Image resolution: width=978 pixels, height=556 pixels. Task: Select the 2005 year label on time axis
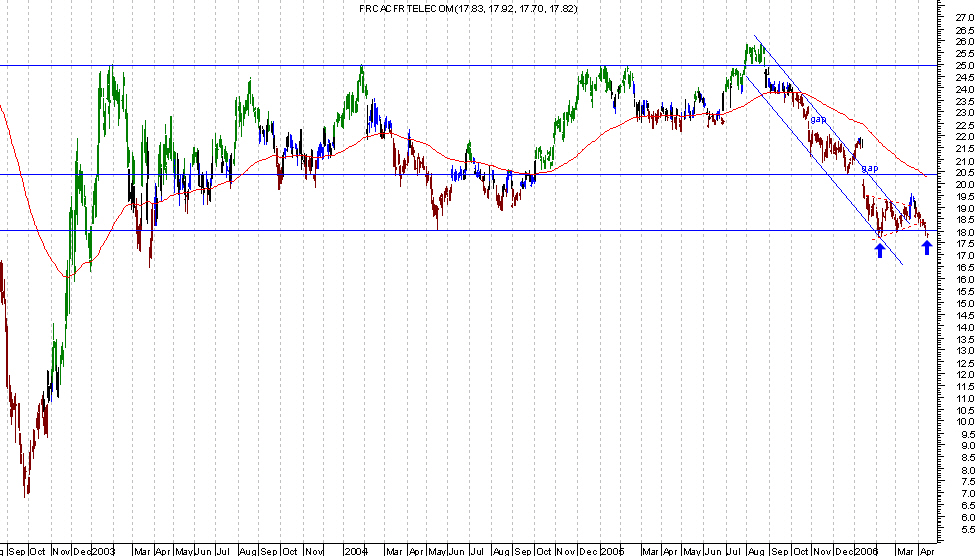click(x=612, y=551)
